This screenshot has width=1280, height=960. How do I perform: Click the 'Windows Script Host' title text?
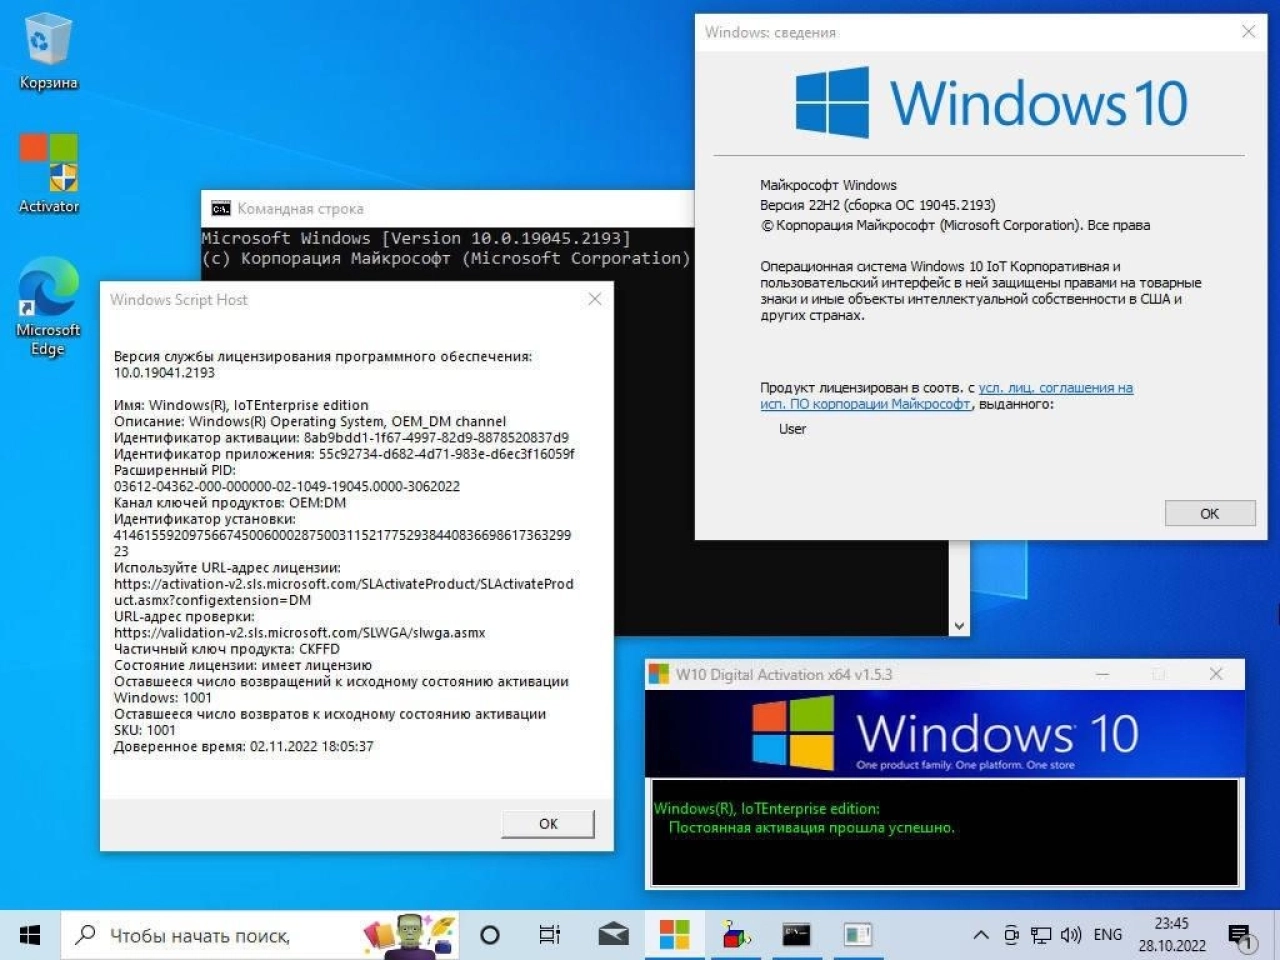pyautogui.click(x=179, y=299)
